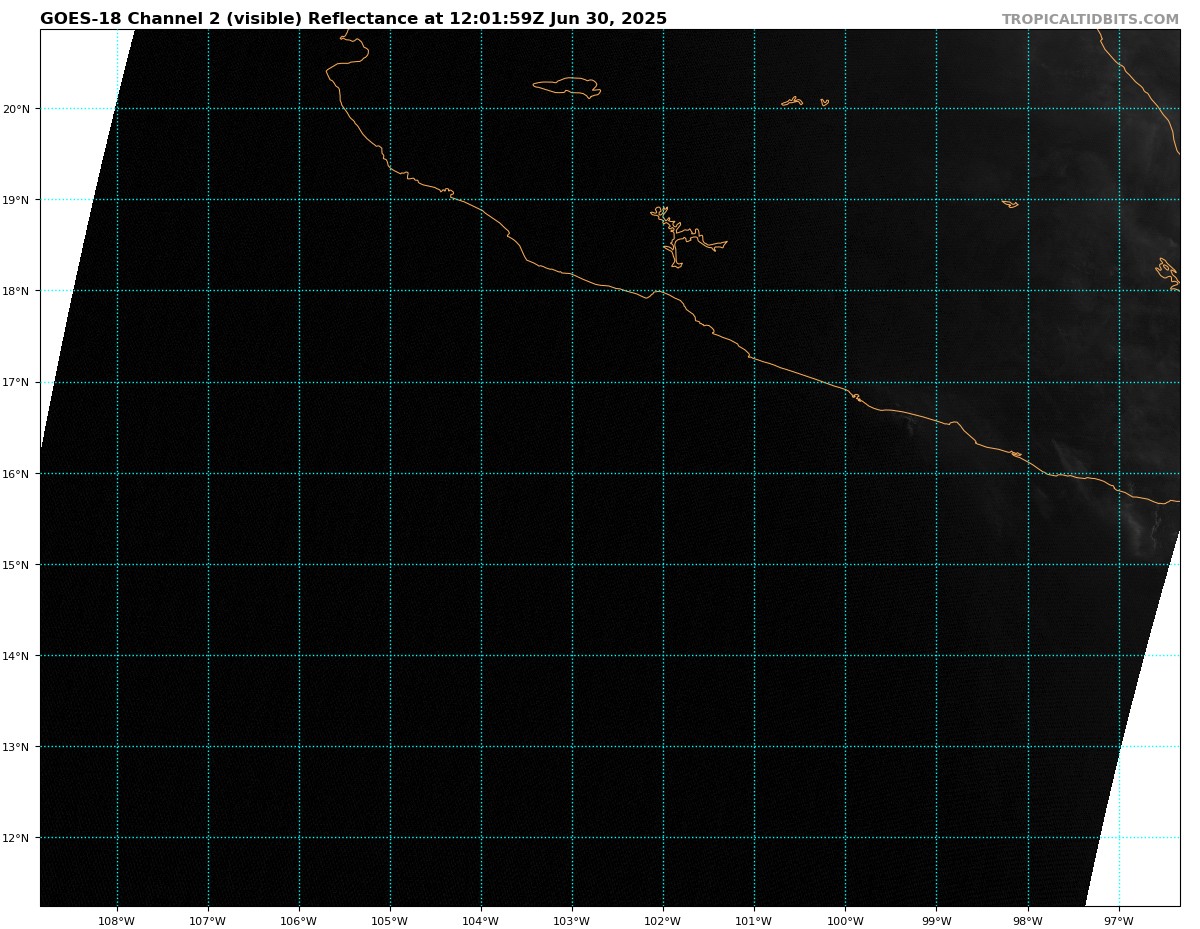Click the 97°W longitude axis label
1200x929 pixels.
tap(1119, 921)
